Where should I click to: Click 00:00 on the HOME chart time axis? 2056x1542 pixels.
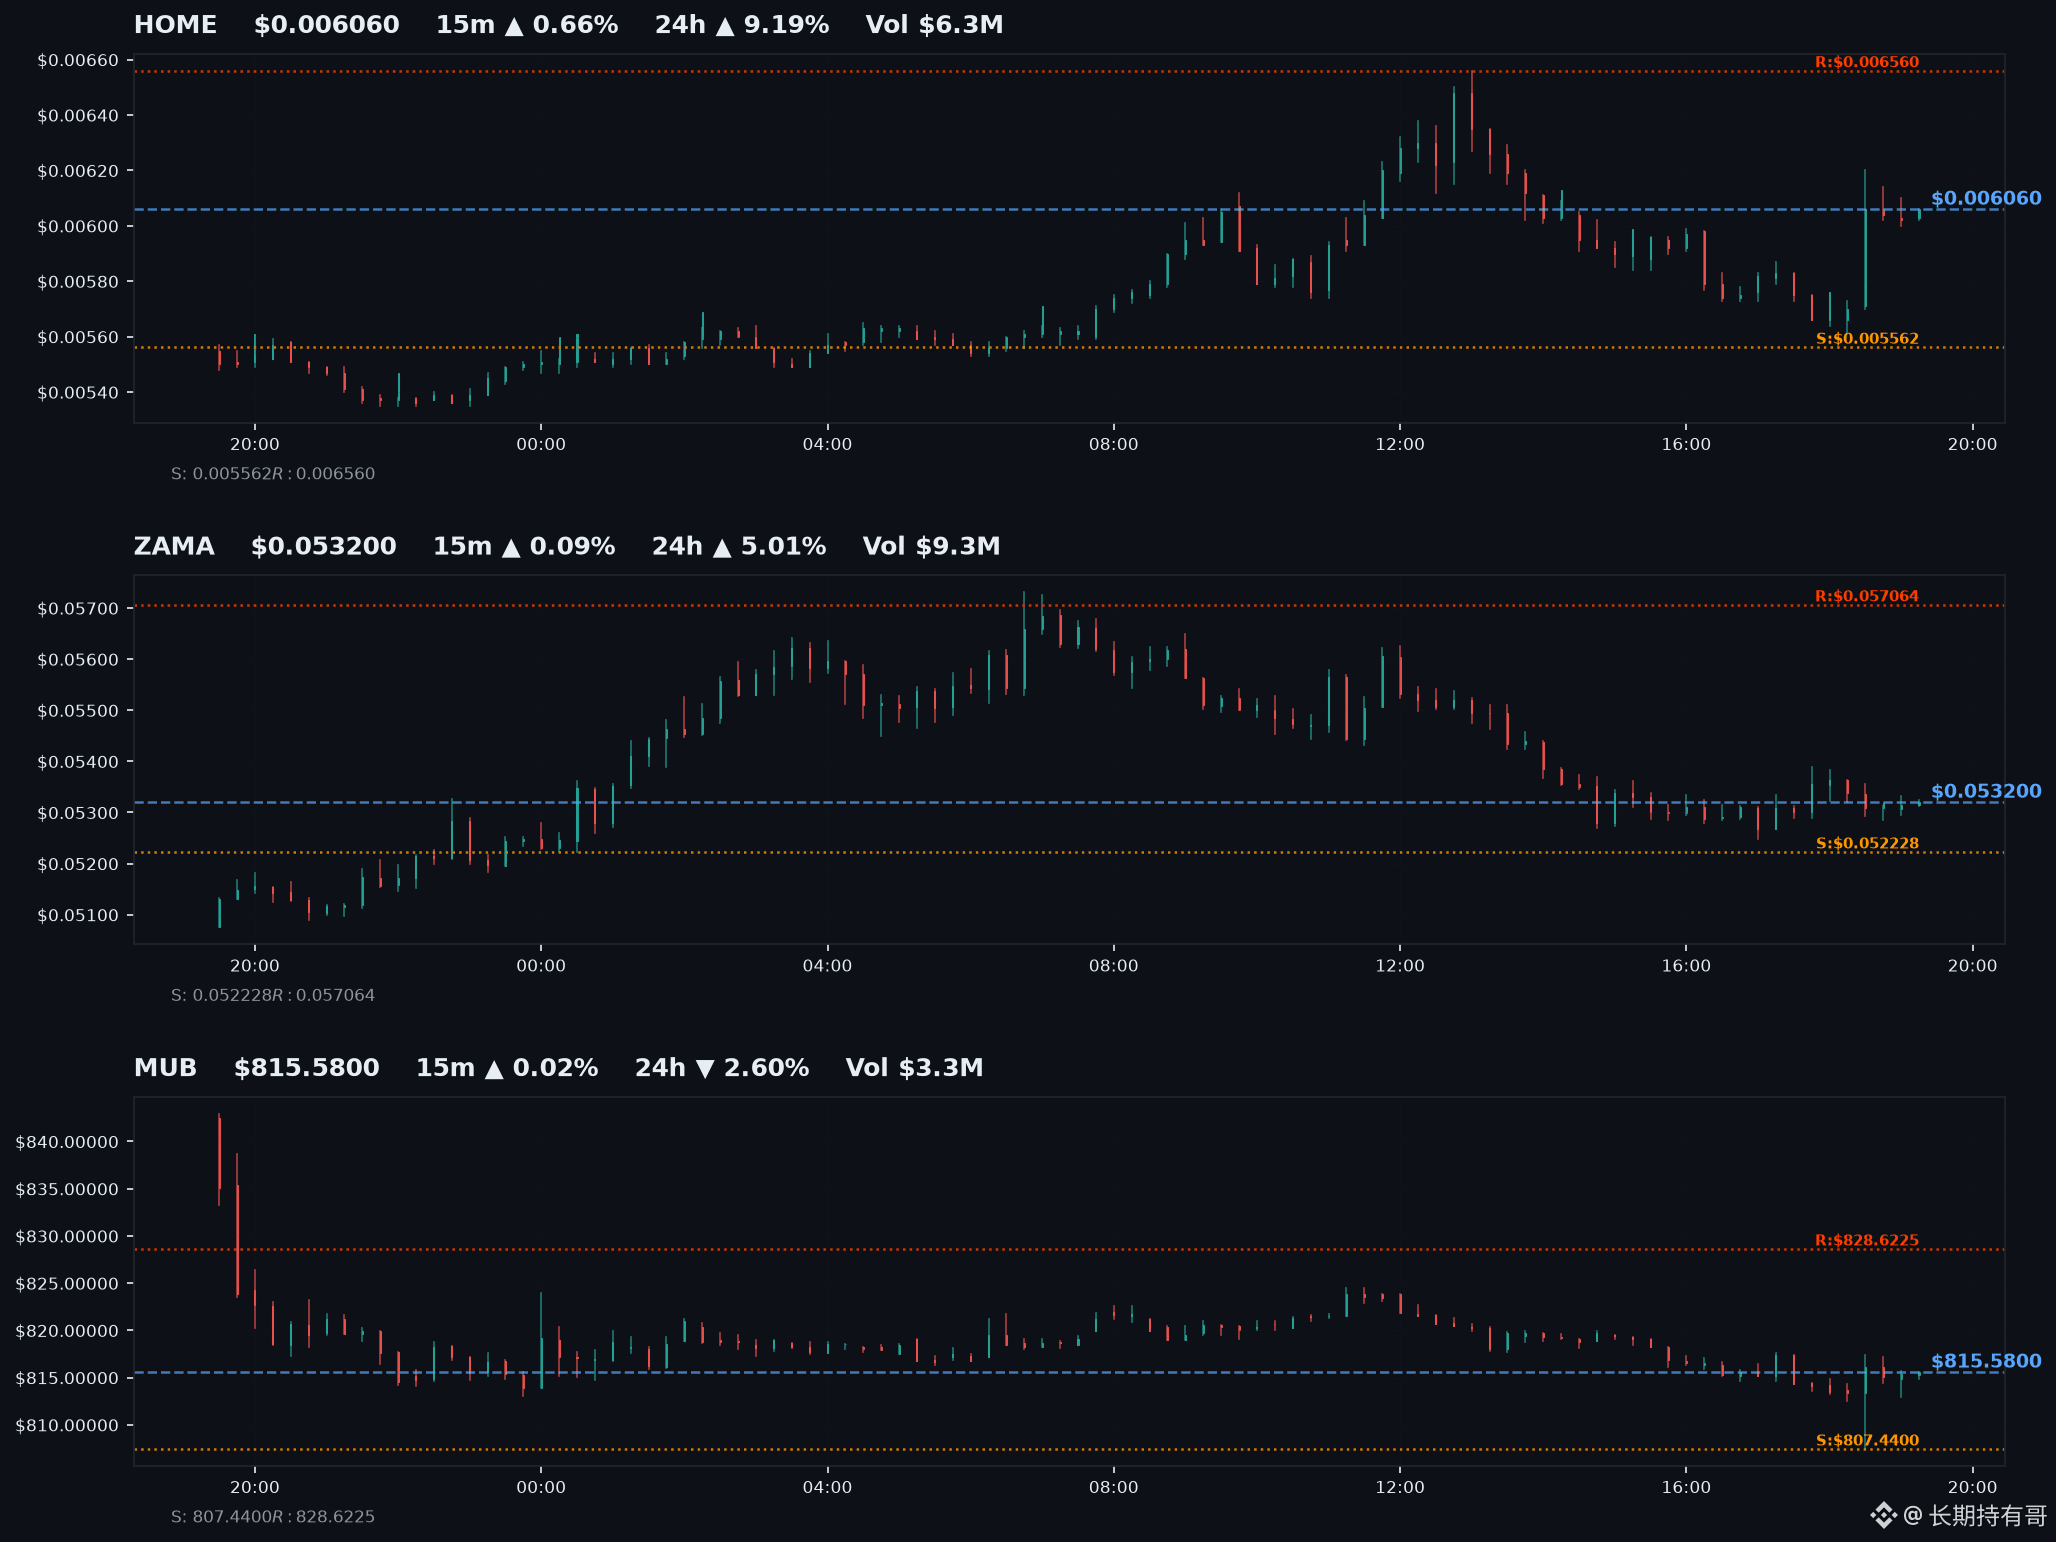click(x=541, y=444)
